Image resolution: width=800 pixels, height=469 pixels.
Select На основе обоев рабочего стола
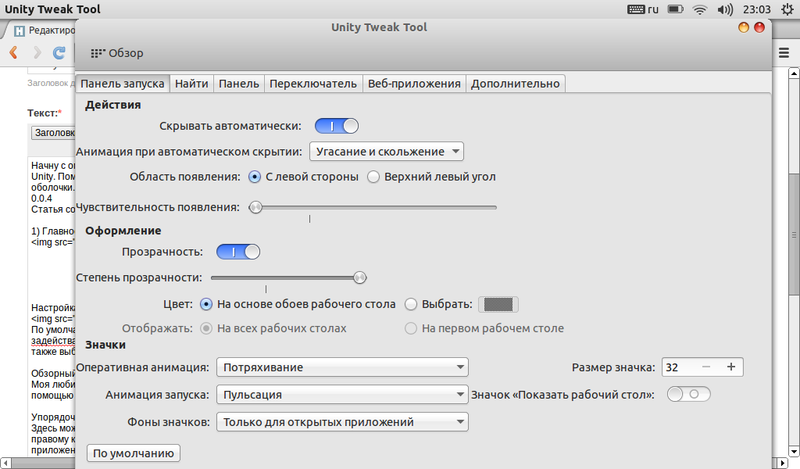297,304
